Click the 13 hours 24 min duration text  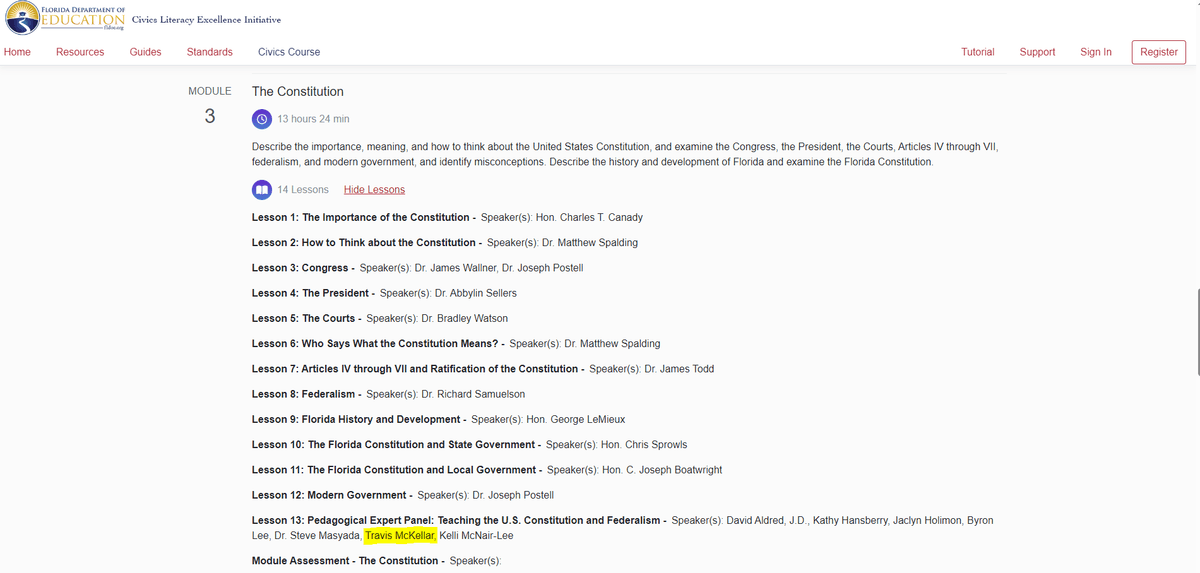point(313,119)
